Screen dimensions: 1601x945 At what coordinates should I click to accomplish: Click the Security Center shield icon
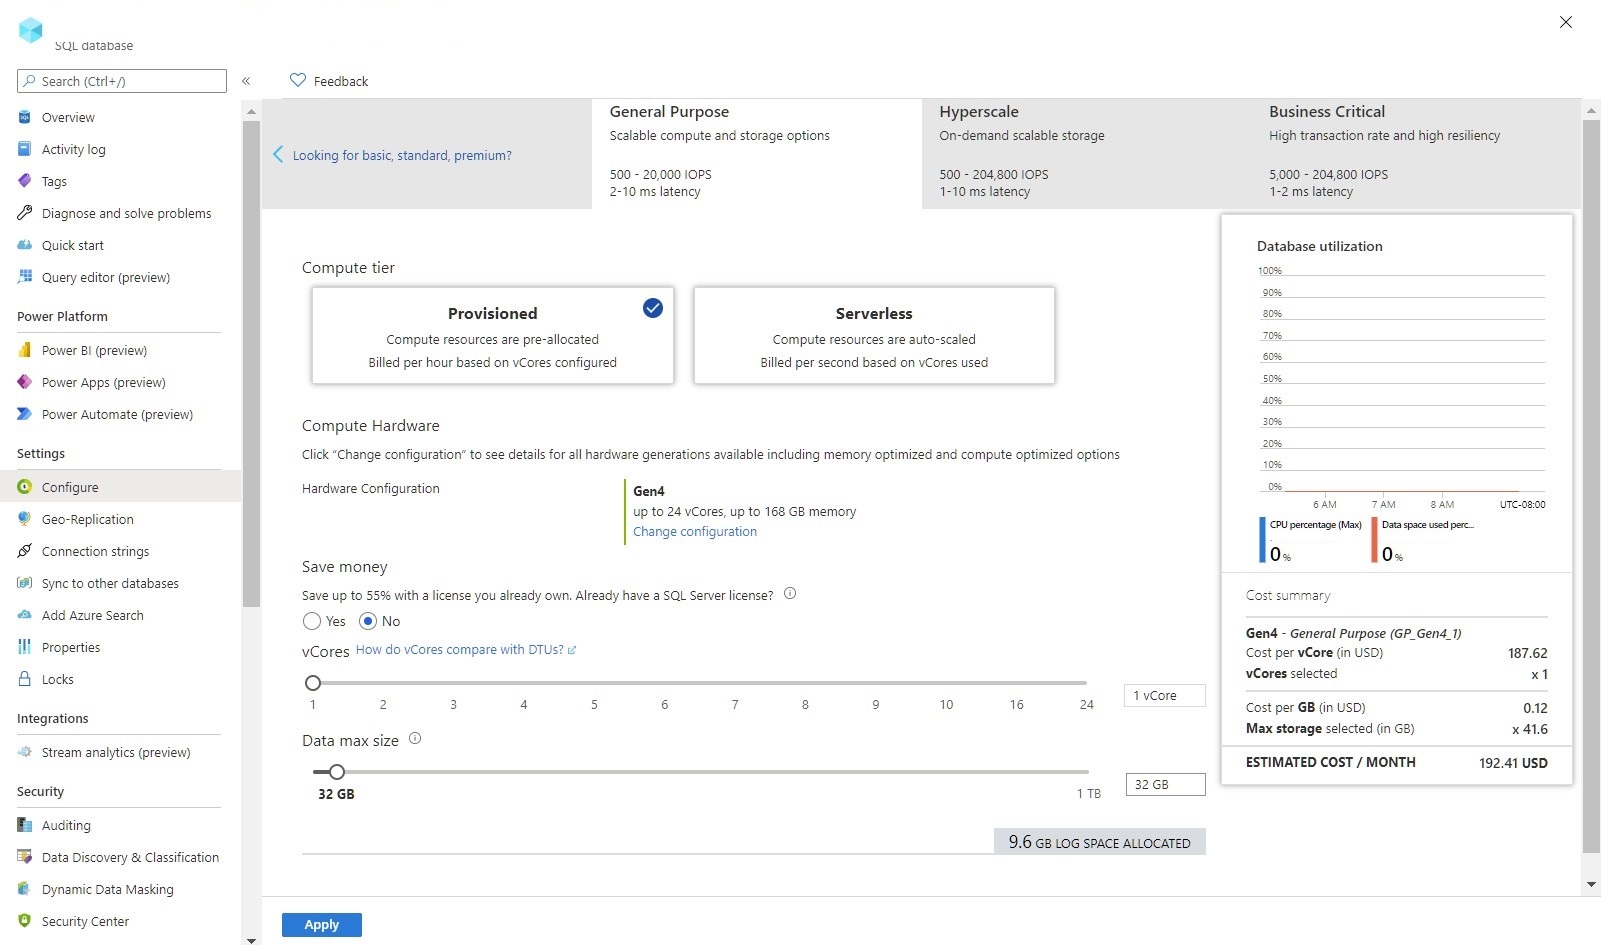(x=25, y=921)
